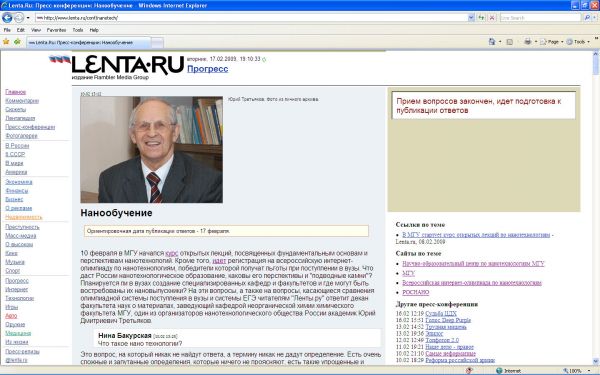Viewport: 600px width, 375px height.
Task: Open the Favorites menu
Action: (56, 30)
